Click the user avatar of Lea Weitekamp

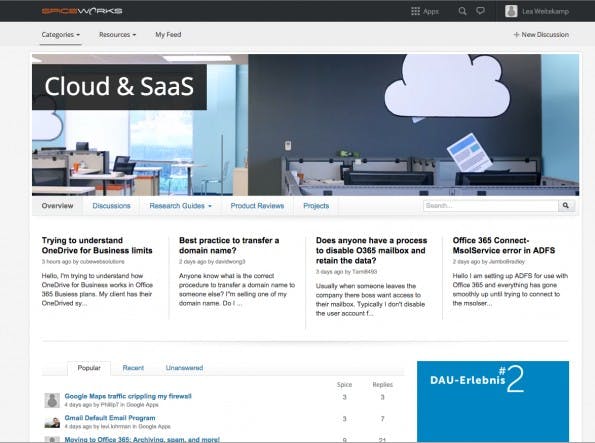(x=511, y=11)
